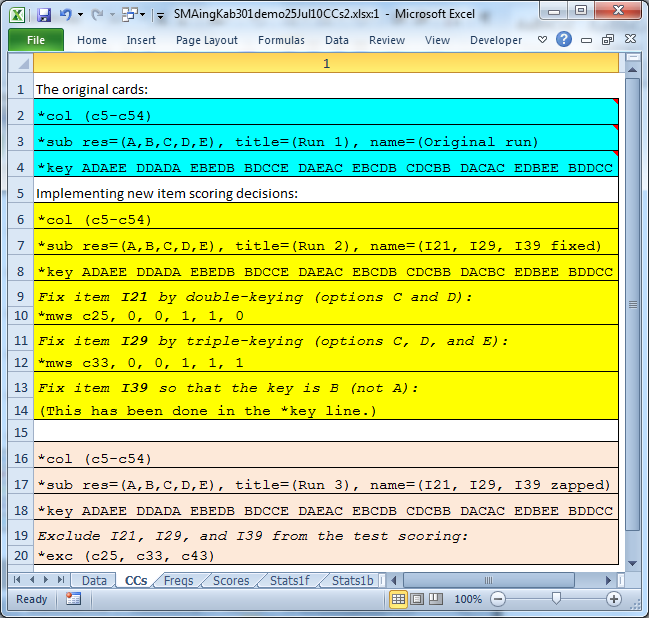Select row 8 header
649x618 pixels.
(20, 270)
